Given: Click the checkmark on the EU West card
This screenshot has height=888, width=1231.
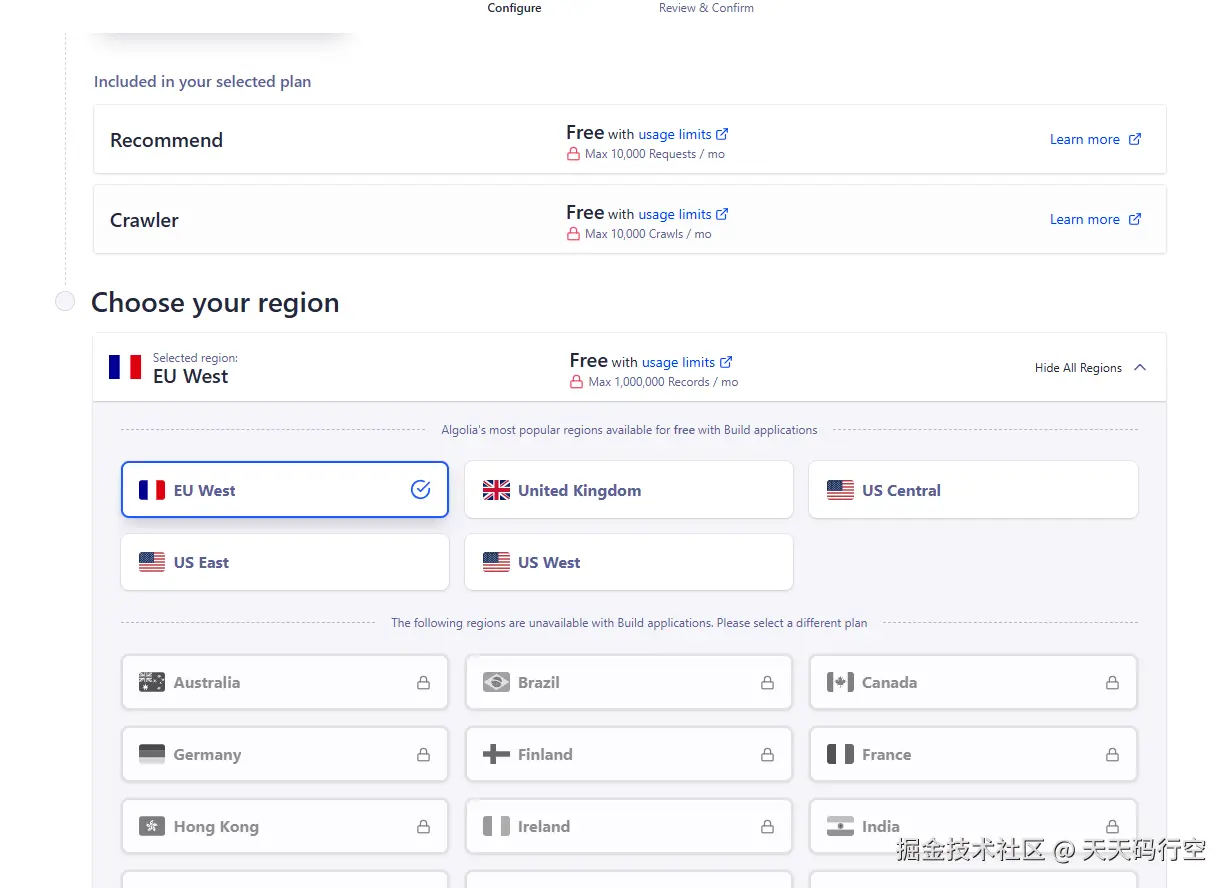Looking at the screenshot, I should click(x=420, y=490).
